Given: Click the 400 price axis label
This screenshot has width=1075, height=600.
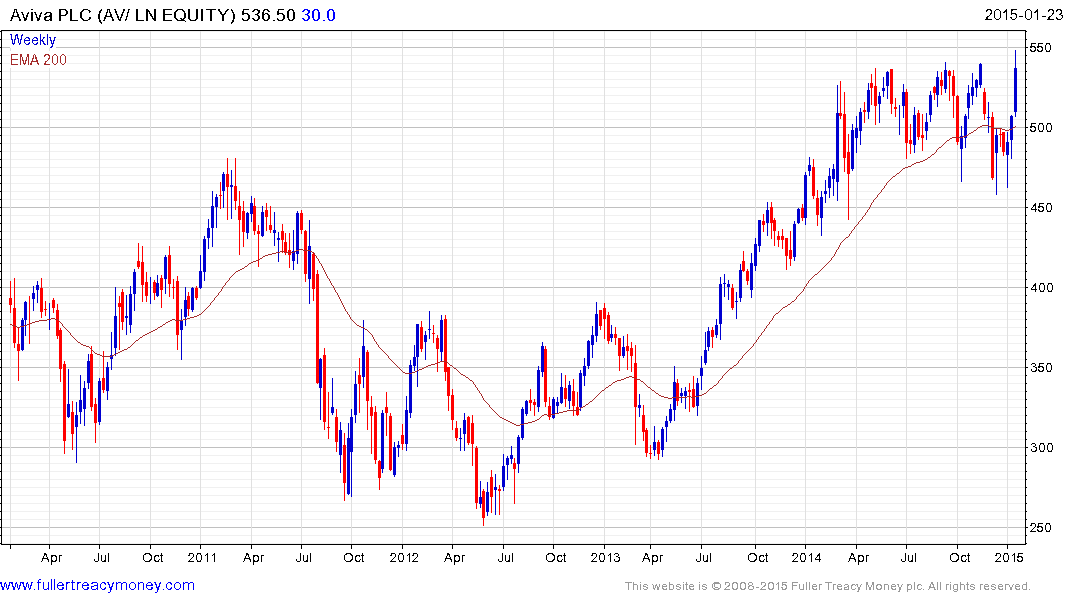Looking at the screenshot, I should 1040,288.
